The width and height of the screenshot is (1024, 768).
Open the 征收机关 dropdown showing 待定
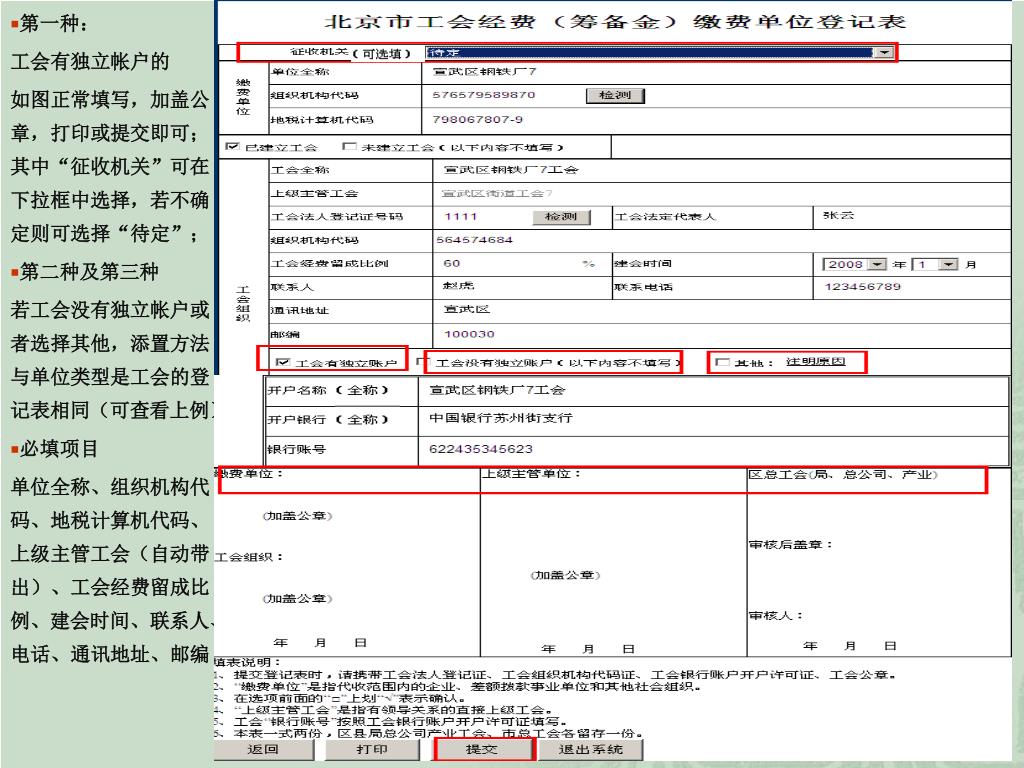[x=660, y=53]
